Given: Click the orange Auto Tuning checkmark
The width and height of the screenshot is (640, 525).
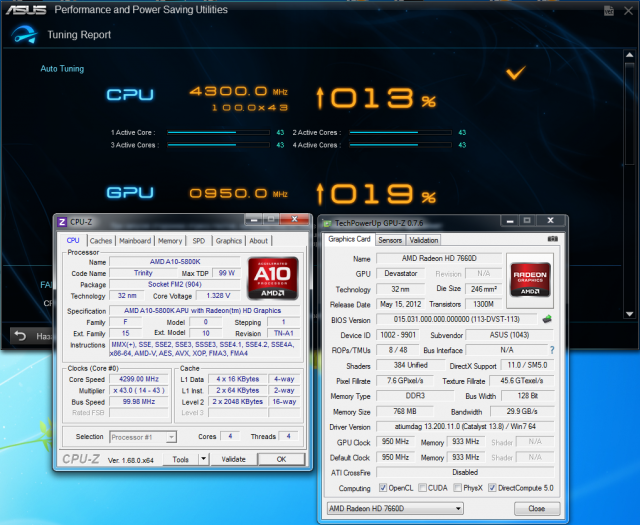Looking at the screenshot, I should point(516,73).
